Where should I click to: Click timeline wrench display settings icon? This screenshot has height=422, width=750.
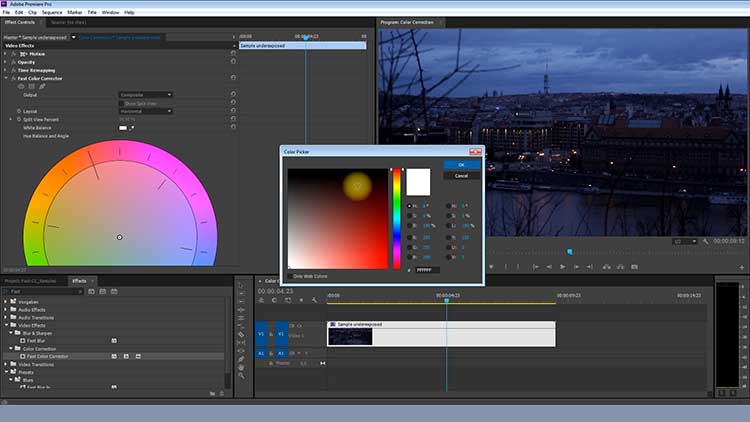click(314, 300)
